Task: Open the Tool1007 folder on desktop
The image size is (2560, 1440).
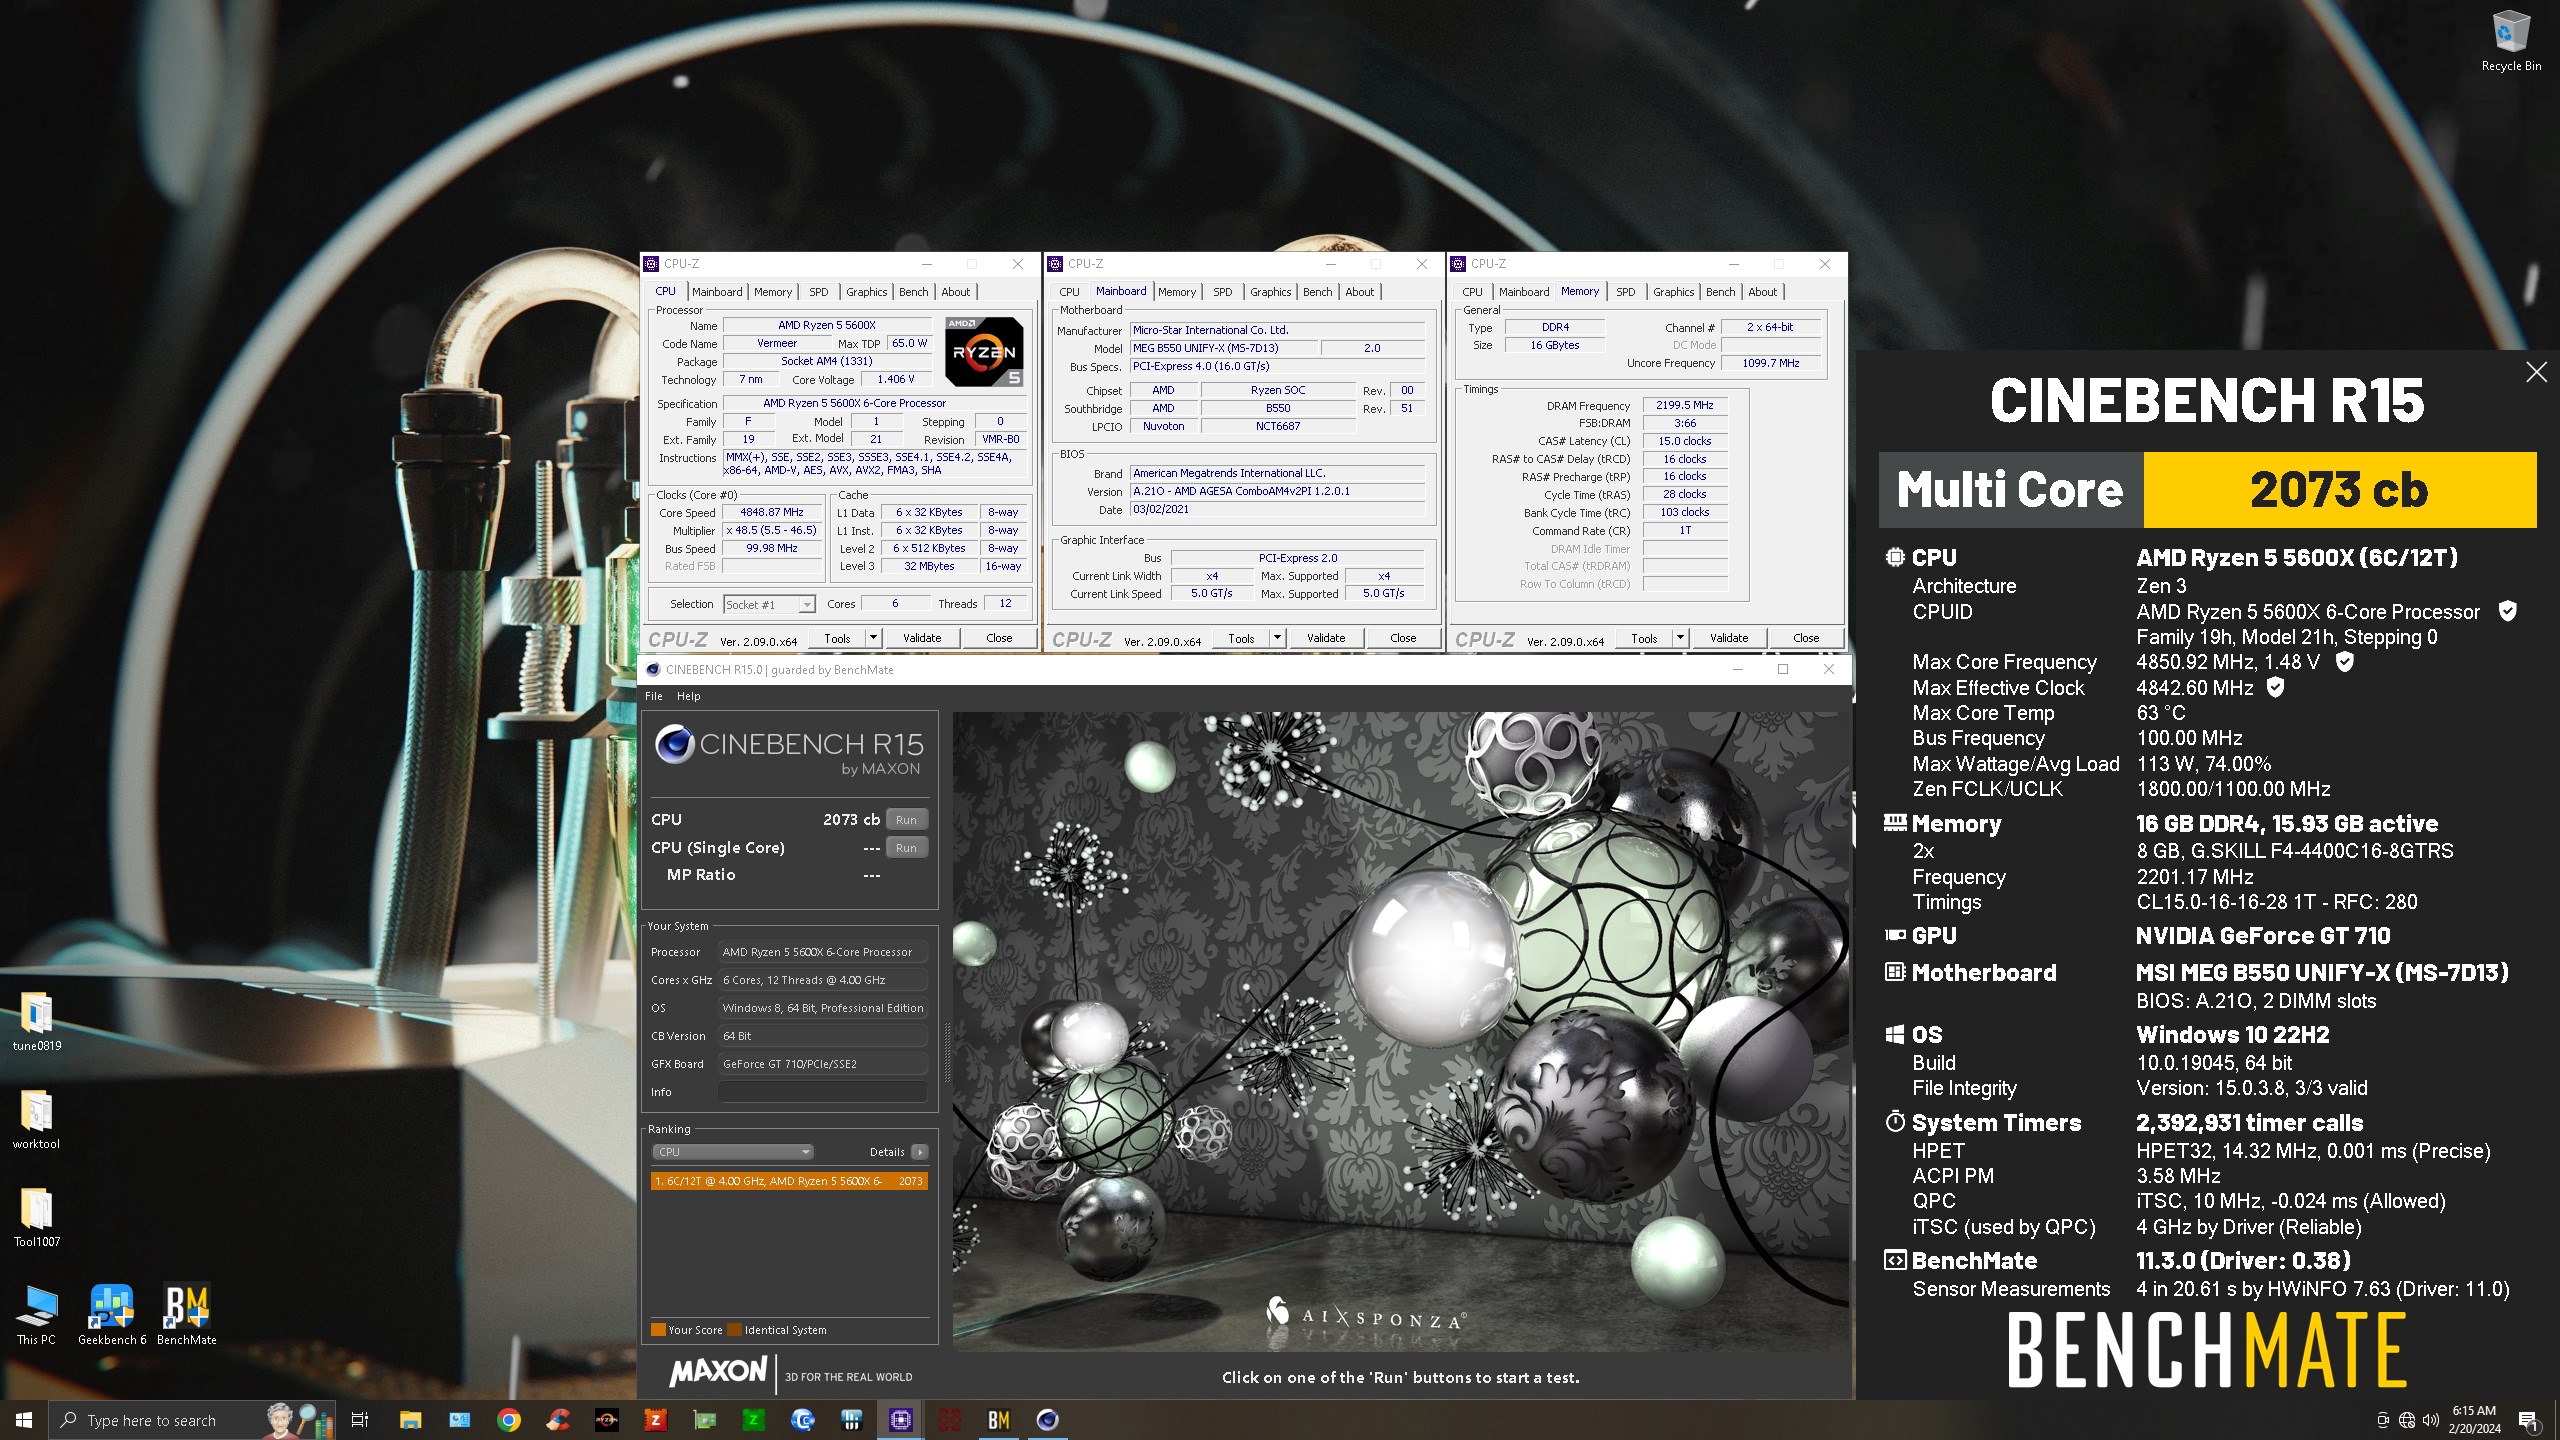Action: tap(36, 1218)
